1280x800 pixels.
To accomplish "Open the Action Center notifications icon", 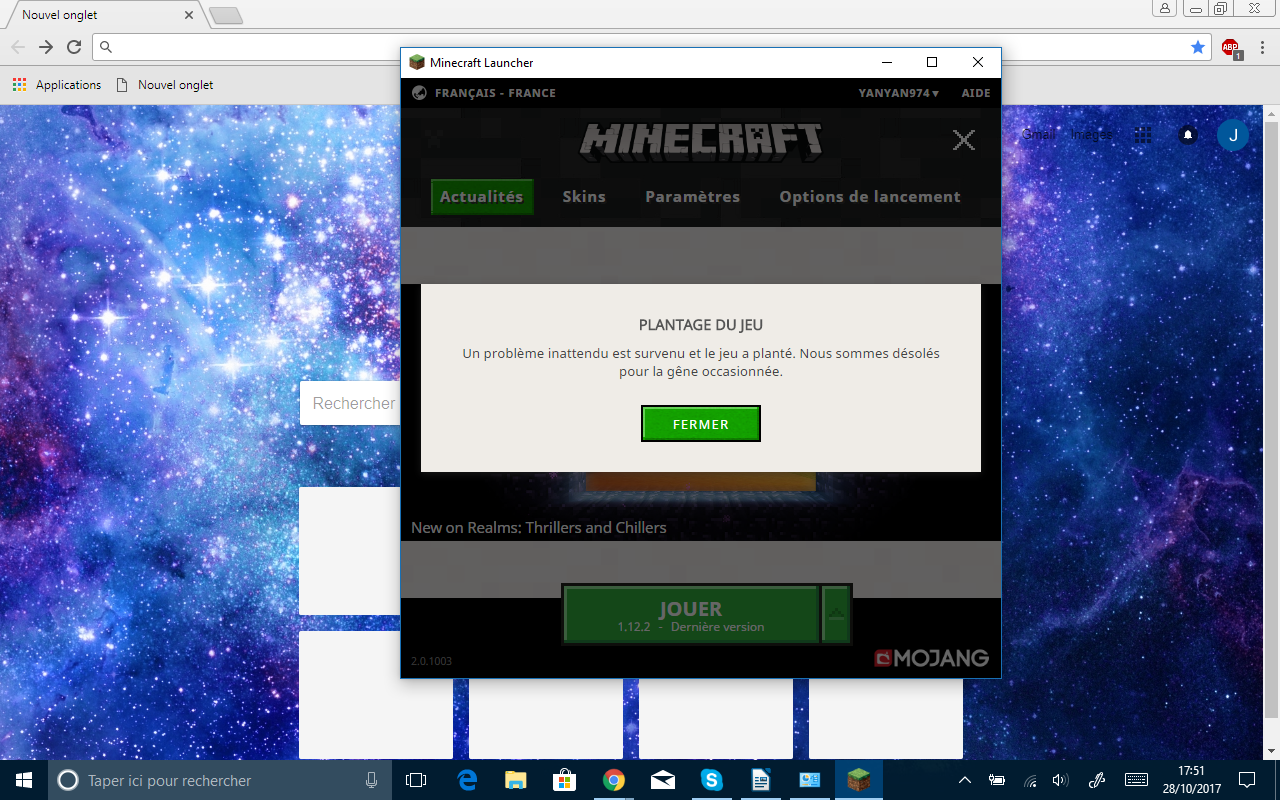I will coord(1247,780).
